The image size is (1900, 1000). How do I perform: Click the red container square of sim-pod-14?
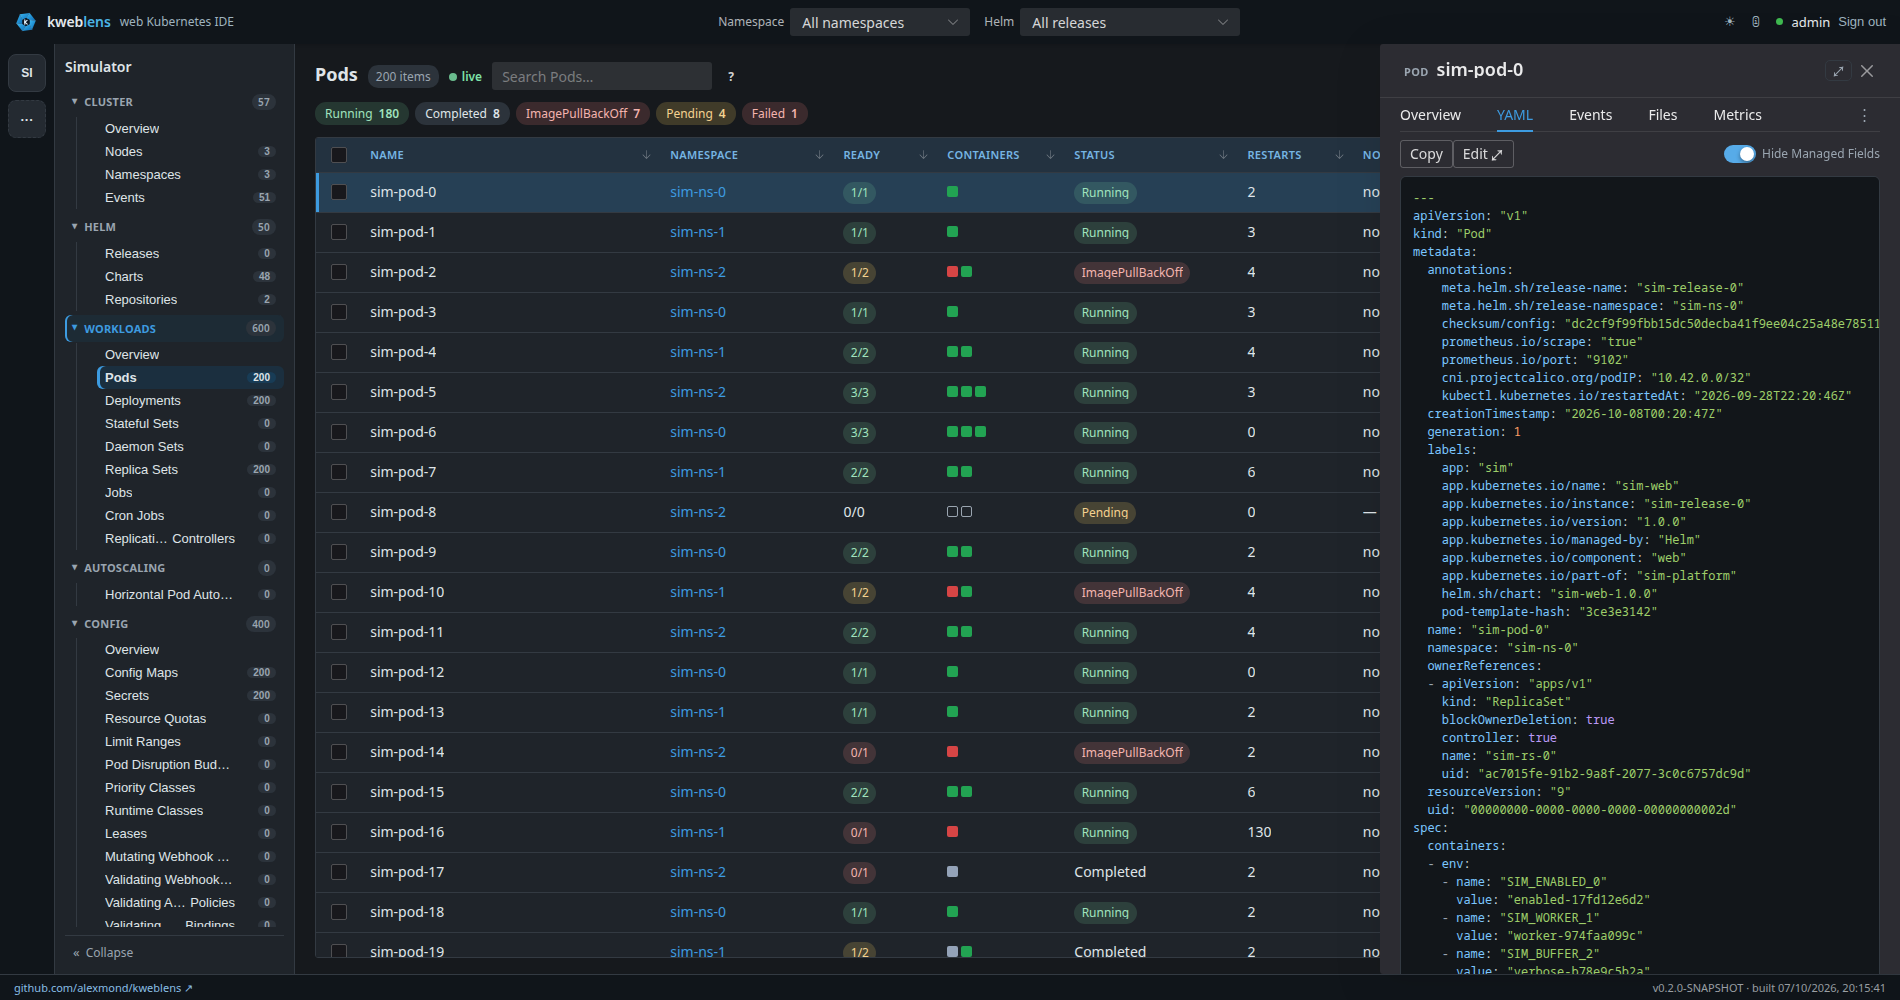point(952,752)
